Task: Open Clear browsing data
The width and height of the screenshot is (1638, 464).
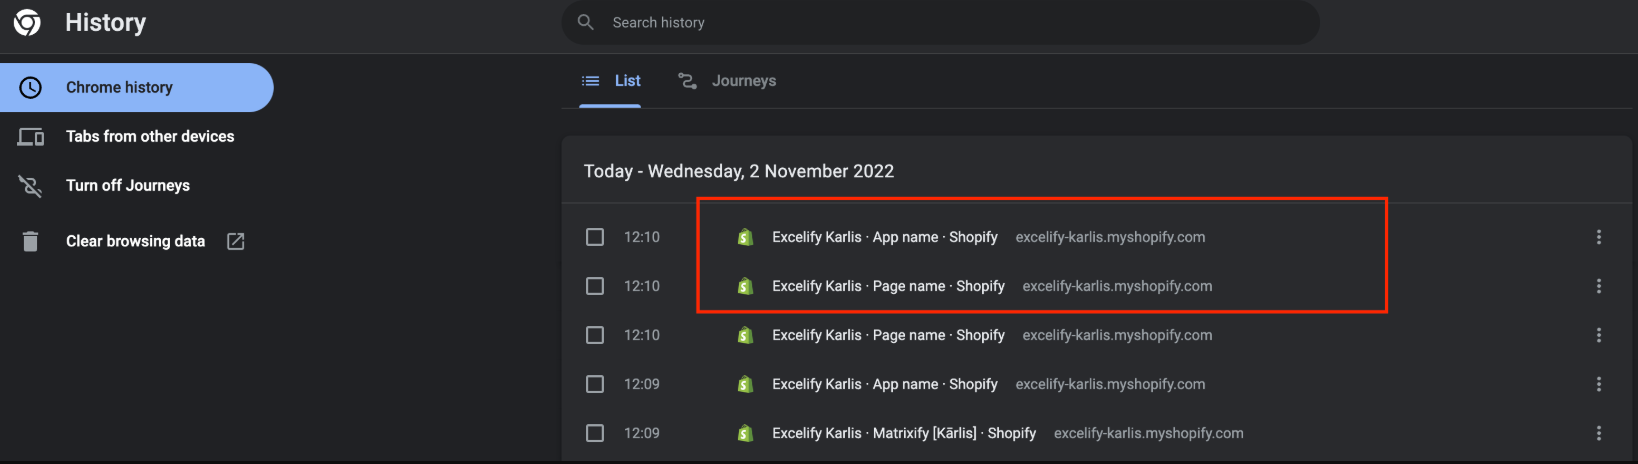Action: (x=136, y=241)
